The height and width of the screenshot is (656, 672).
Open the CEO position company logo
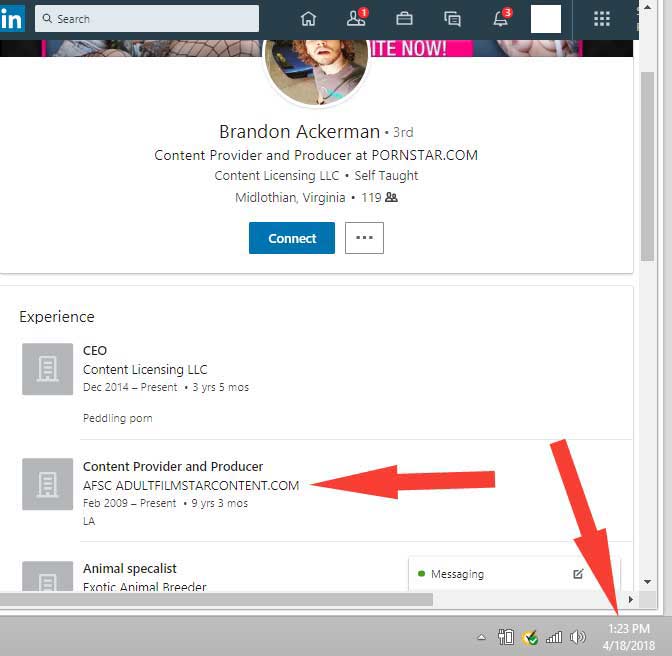[x=48, y=369]
